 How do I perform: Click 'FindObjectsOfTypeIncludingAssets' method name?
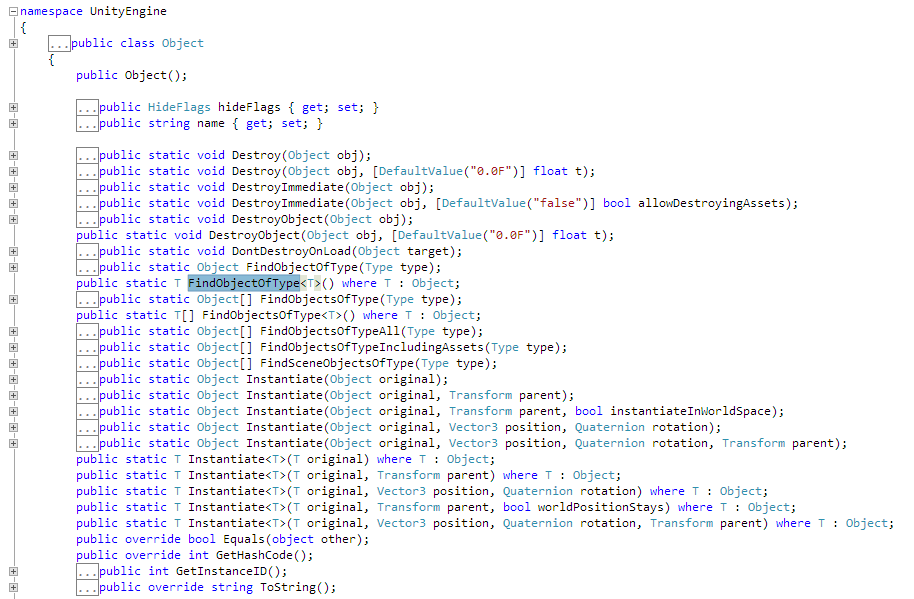(372, 347)
